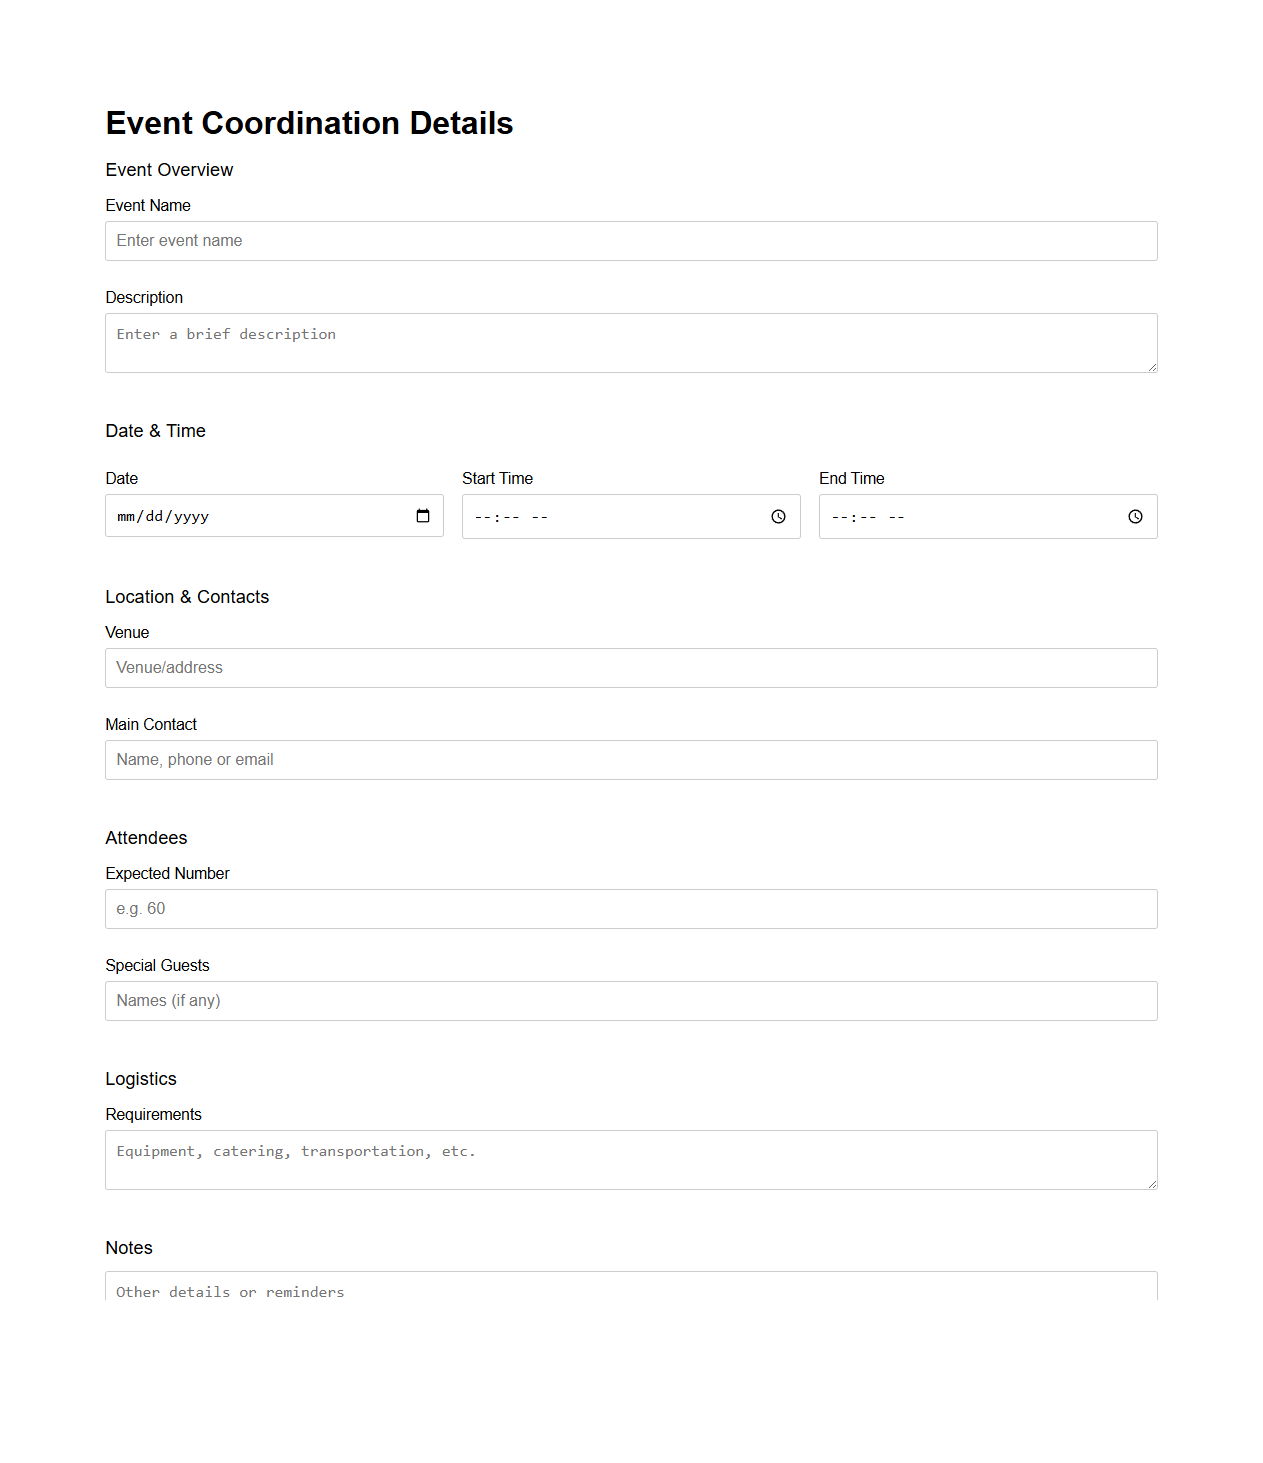Screen dimensions: 1263x1463
Task: Focus the Expected Number field
Action: 630,909
